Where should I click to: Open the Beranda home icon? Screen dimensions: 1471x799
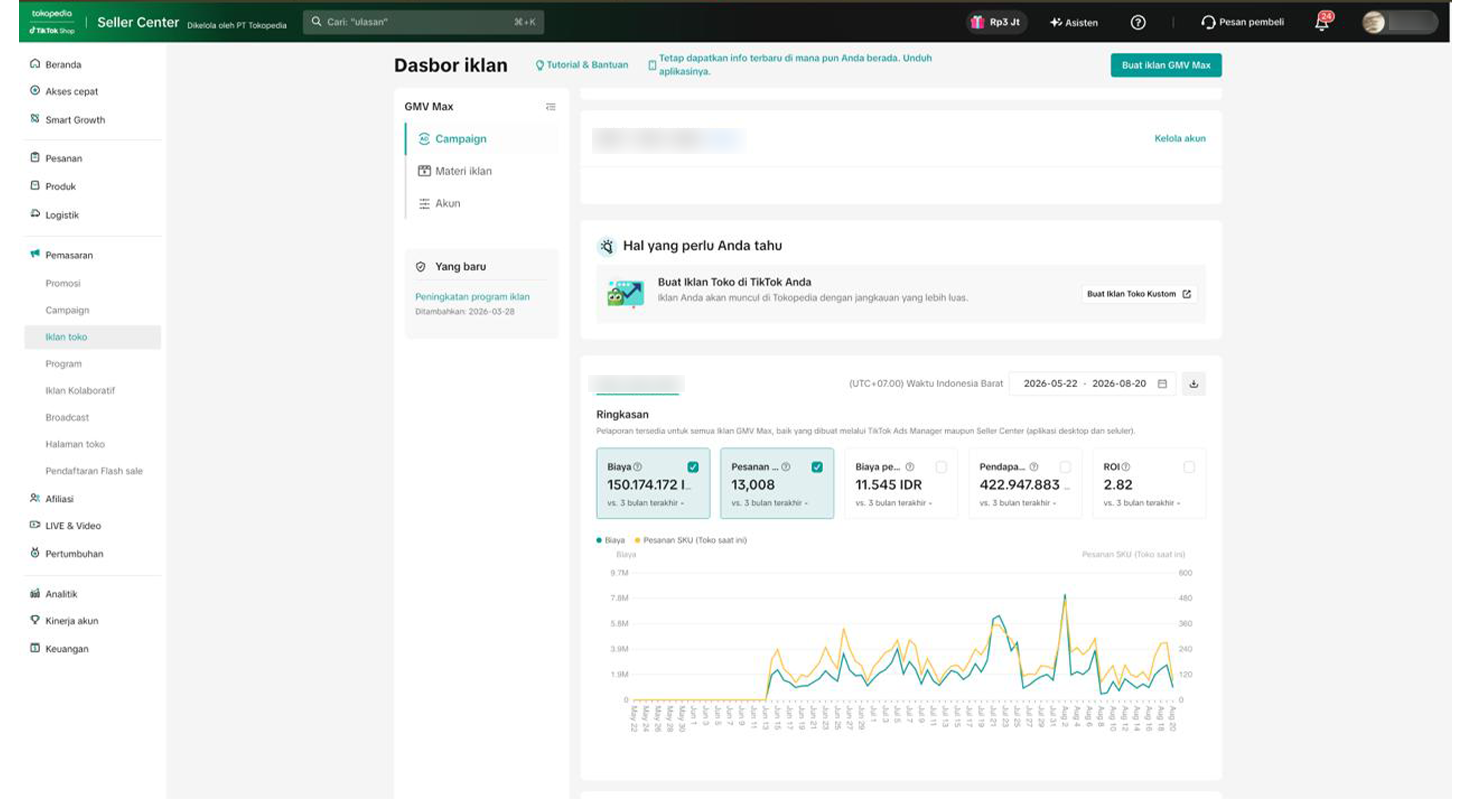(x=35, y=64)
